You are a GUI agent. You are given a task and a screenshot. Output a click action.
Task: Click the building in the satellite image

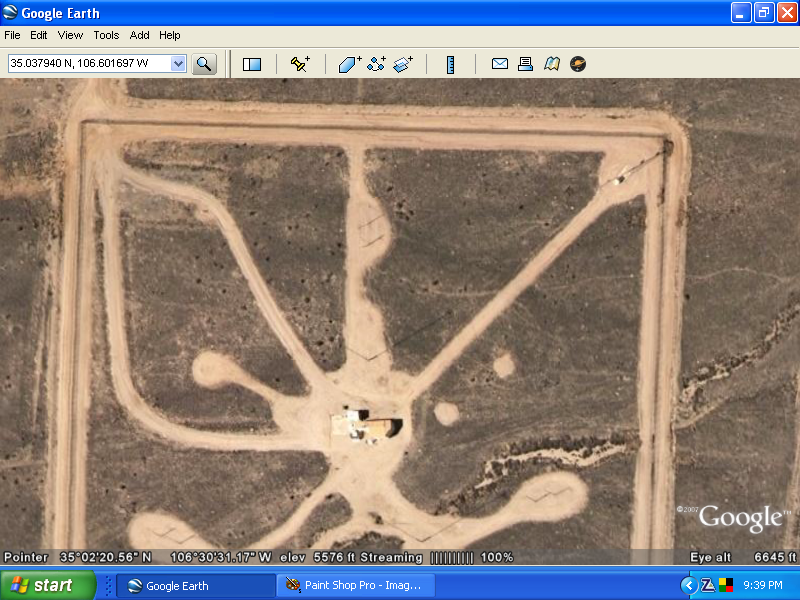(367, 424)
